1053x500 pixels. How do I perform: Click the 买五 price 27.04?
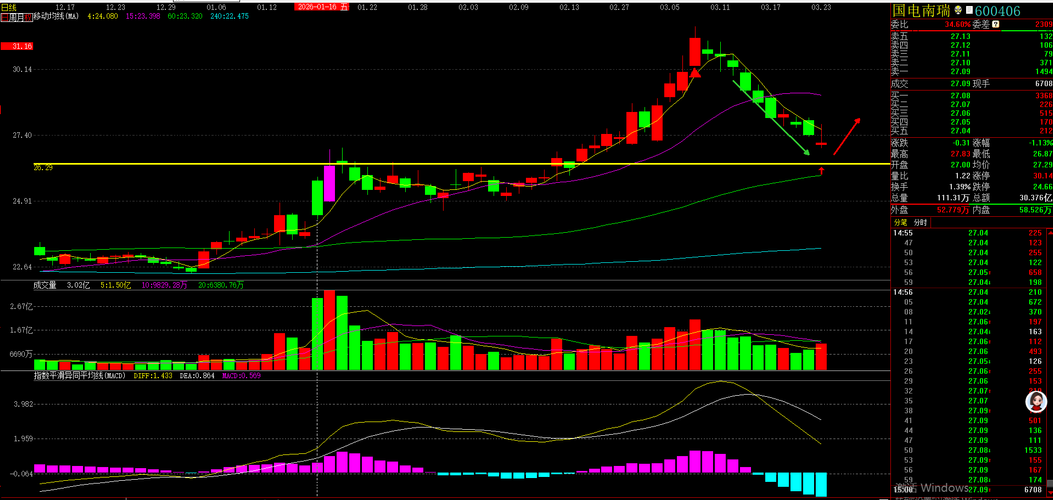point(960,130)
